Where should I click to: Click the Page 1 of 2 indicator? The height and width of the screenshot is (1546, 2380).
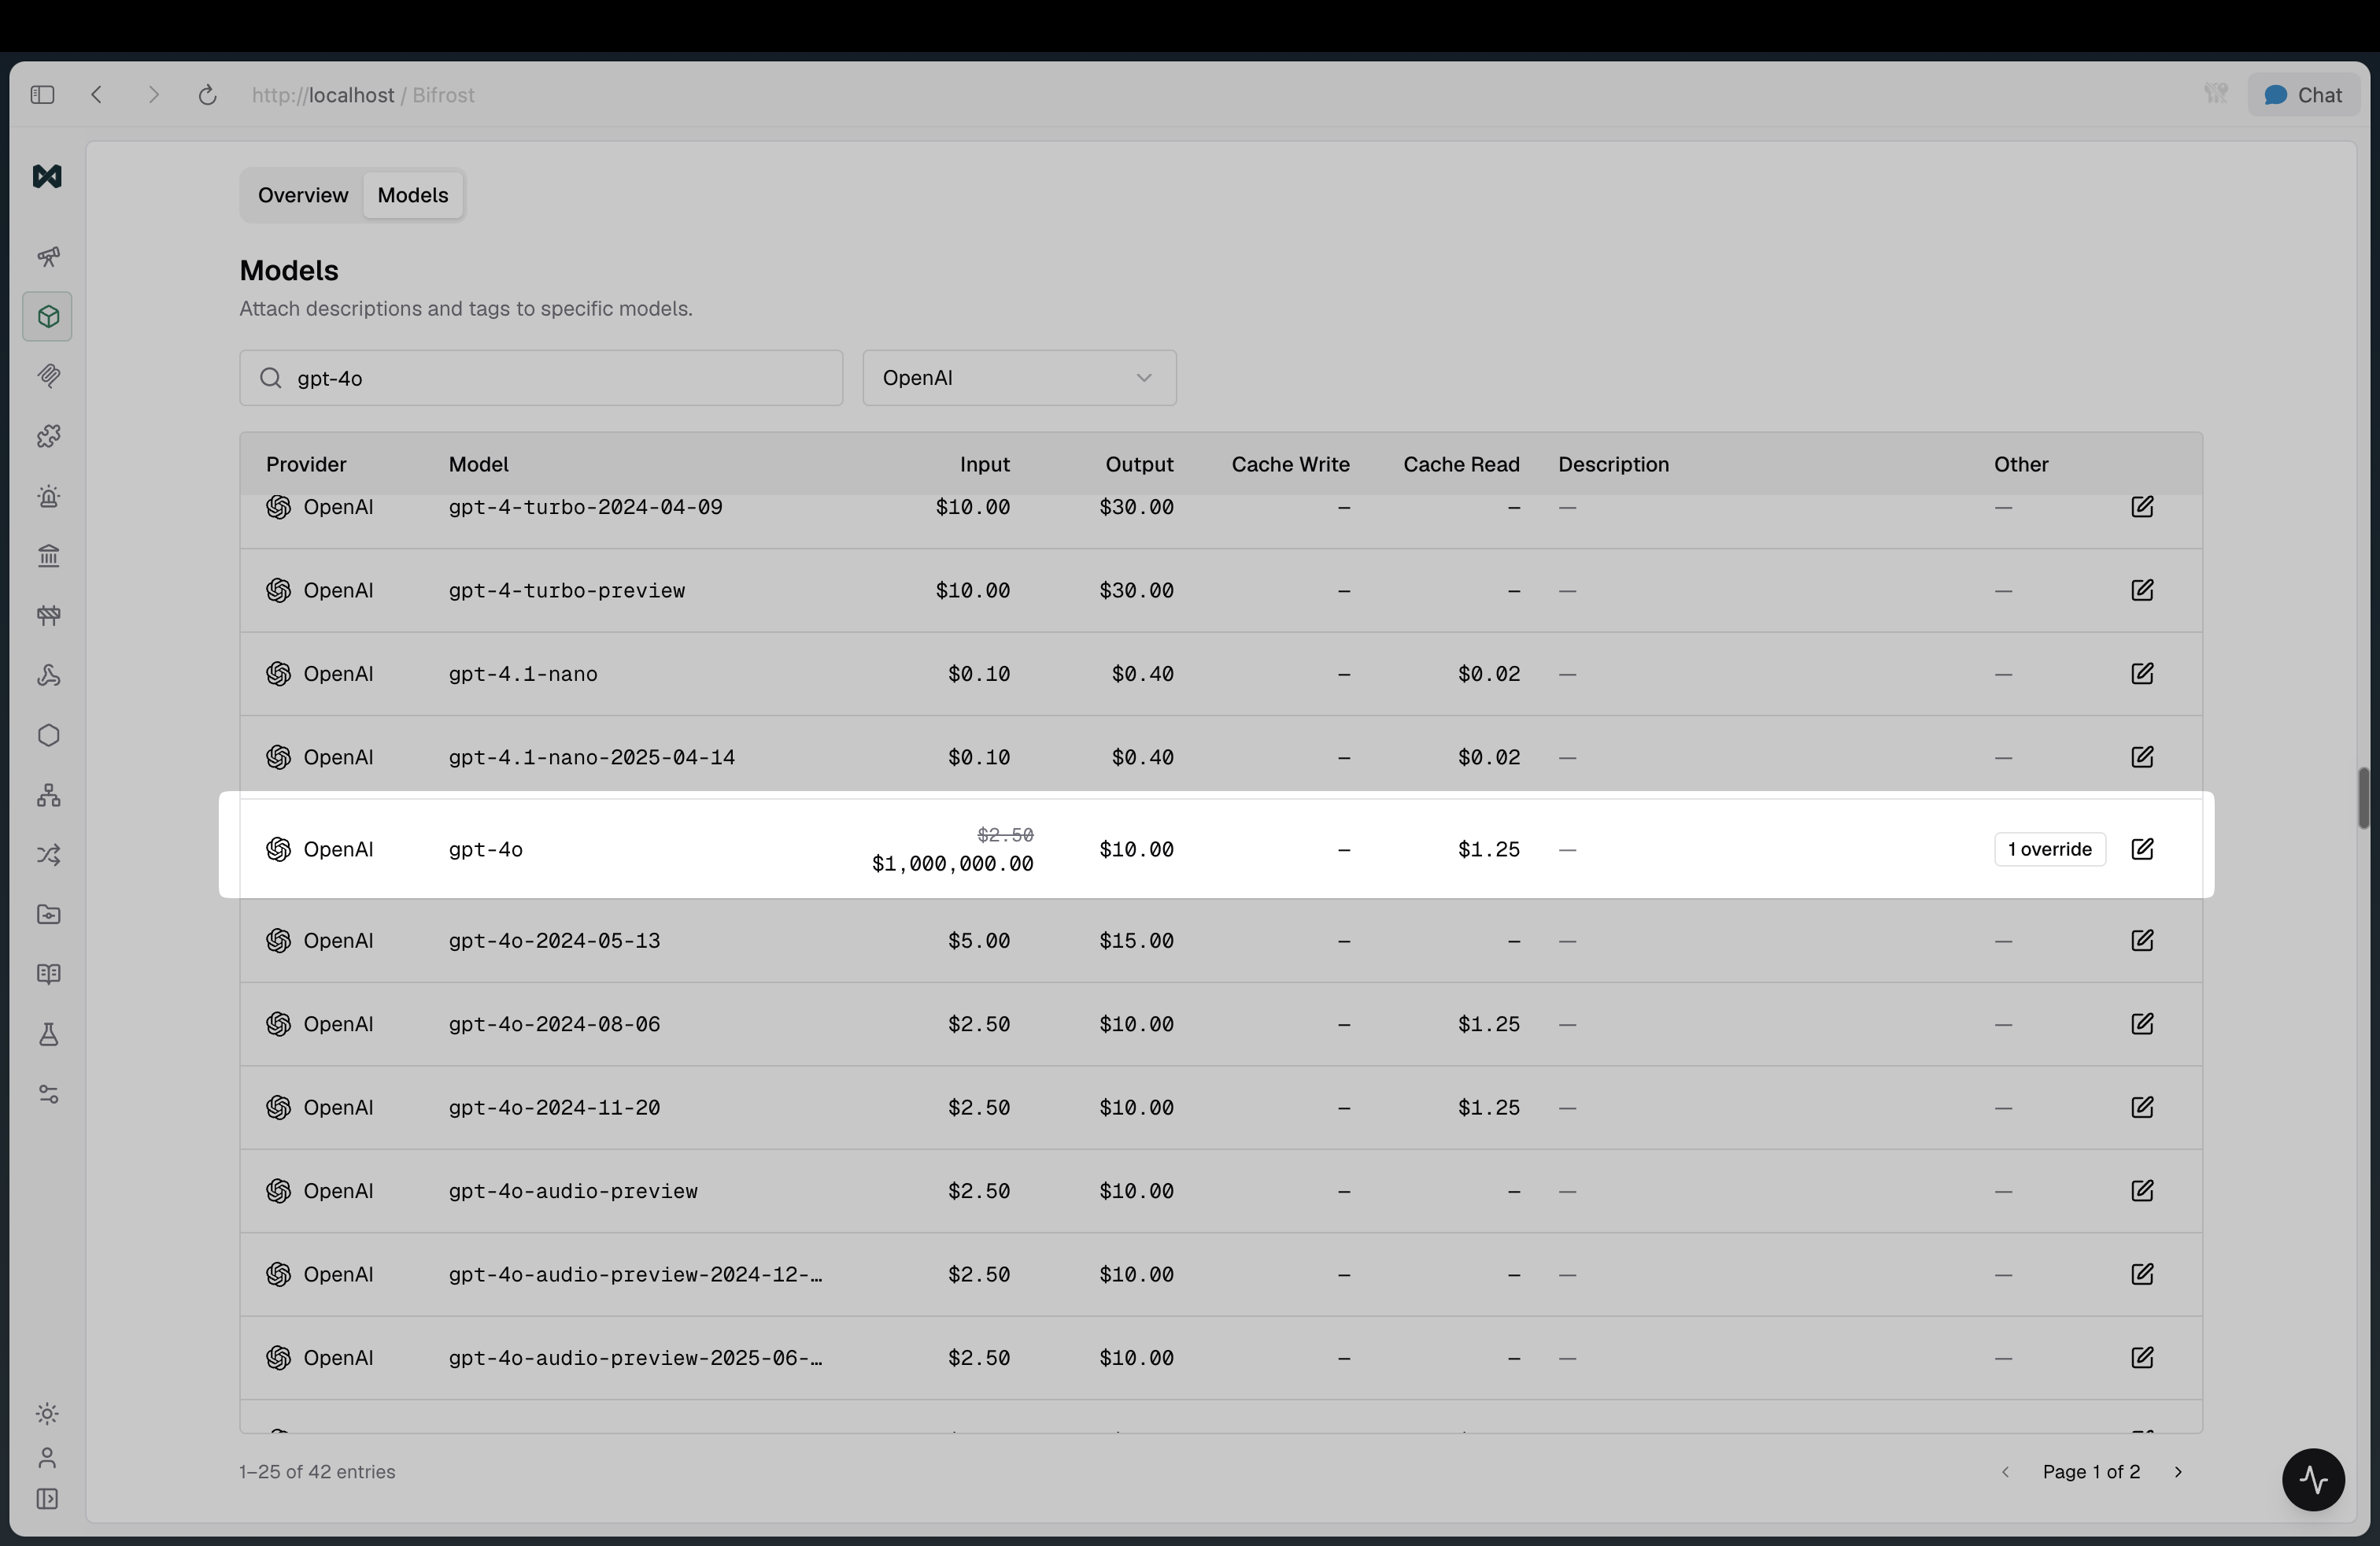point(2091,1472)
